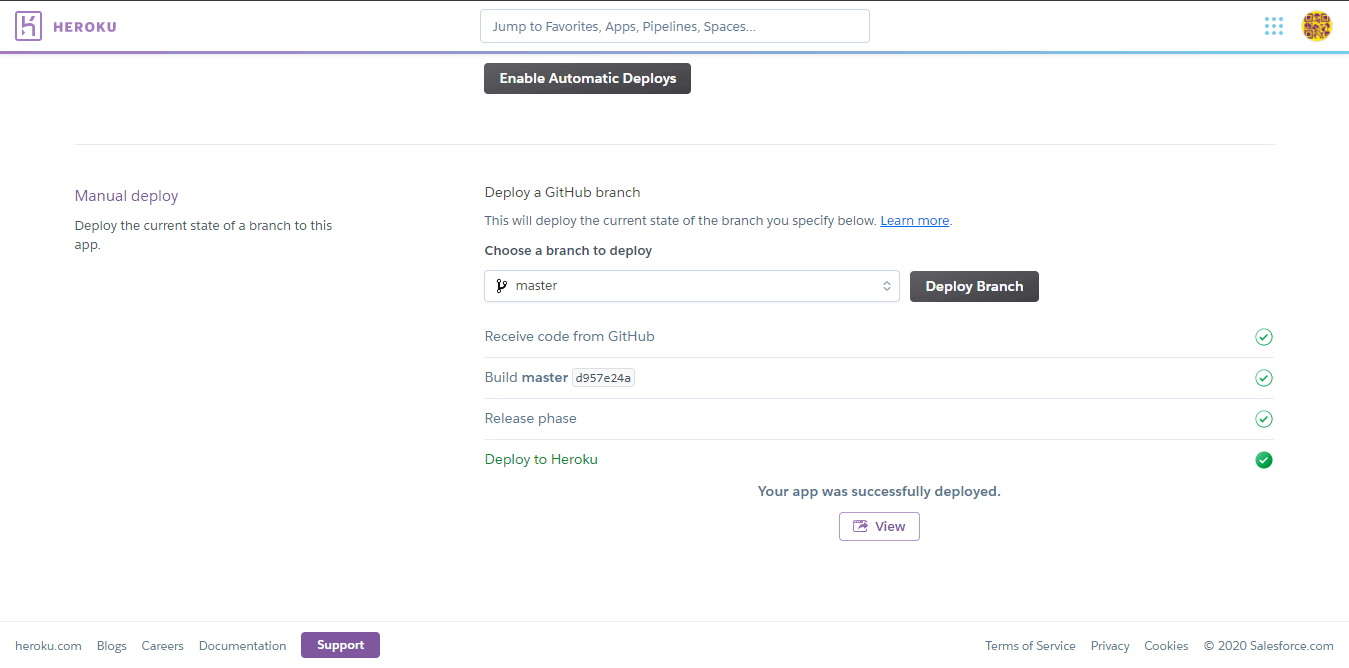
Task: Click green check beside Release phase
Action: (x=1264, y=419)
